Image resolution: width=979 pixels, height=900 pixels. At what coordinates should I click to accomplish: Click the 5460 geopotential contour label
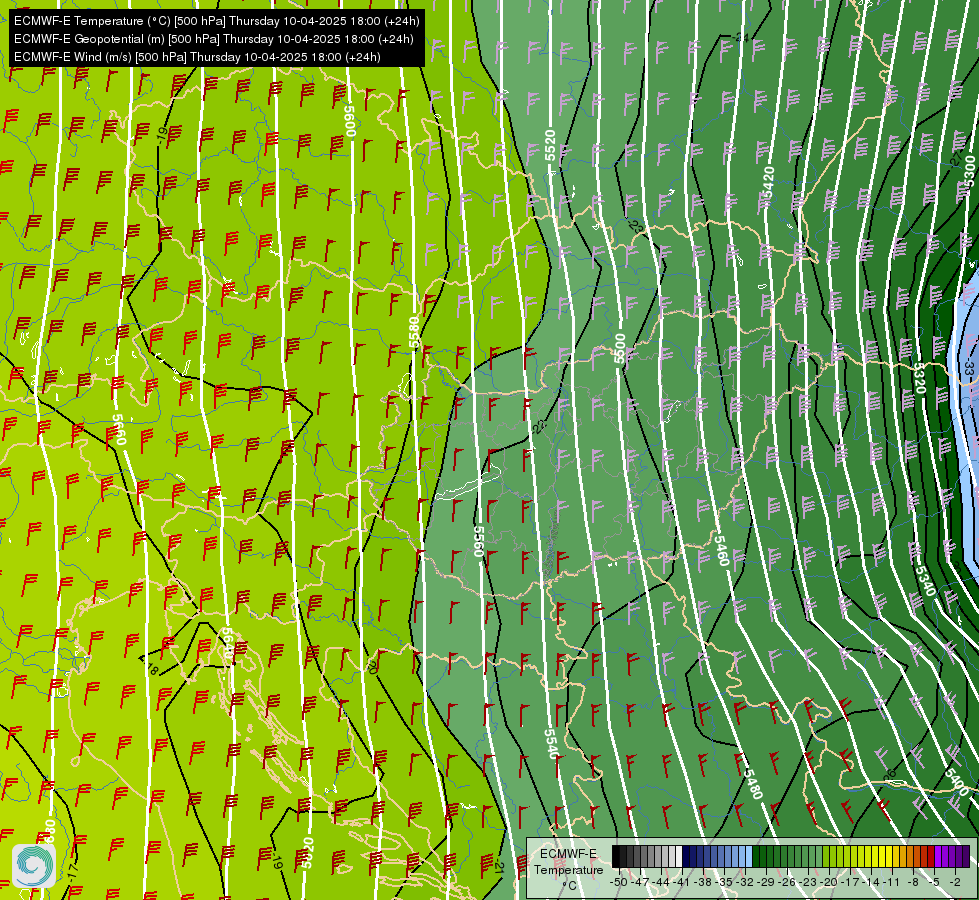721,551
